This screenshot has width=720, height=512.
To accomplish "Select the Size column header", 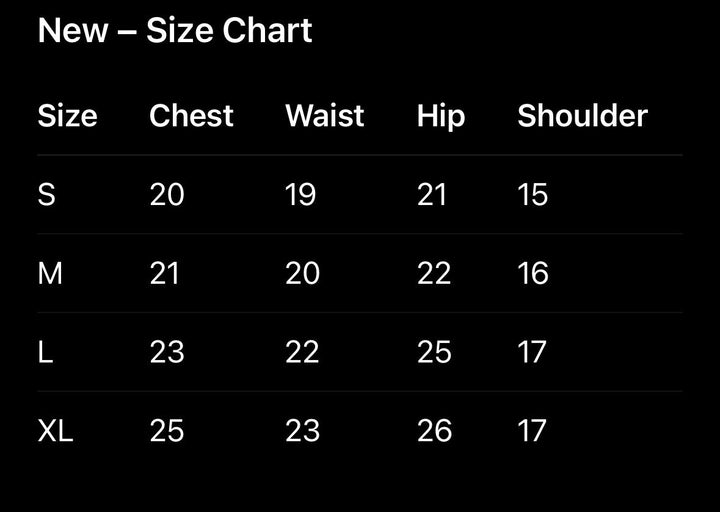I will [x=67, y=116].
